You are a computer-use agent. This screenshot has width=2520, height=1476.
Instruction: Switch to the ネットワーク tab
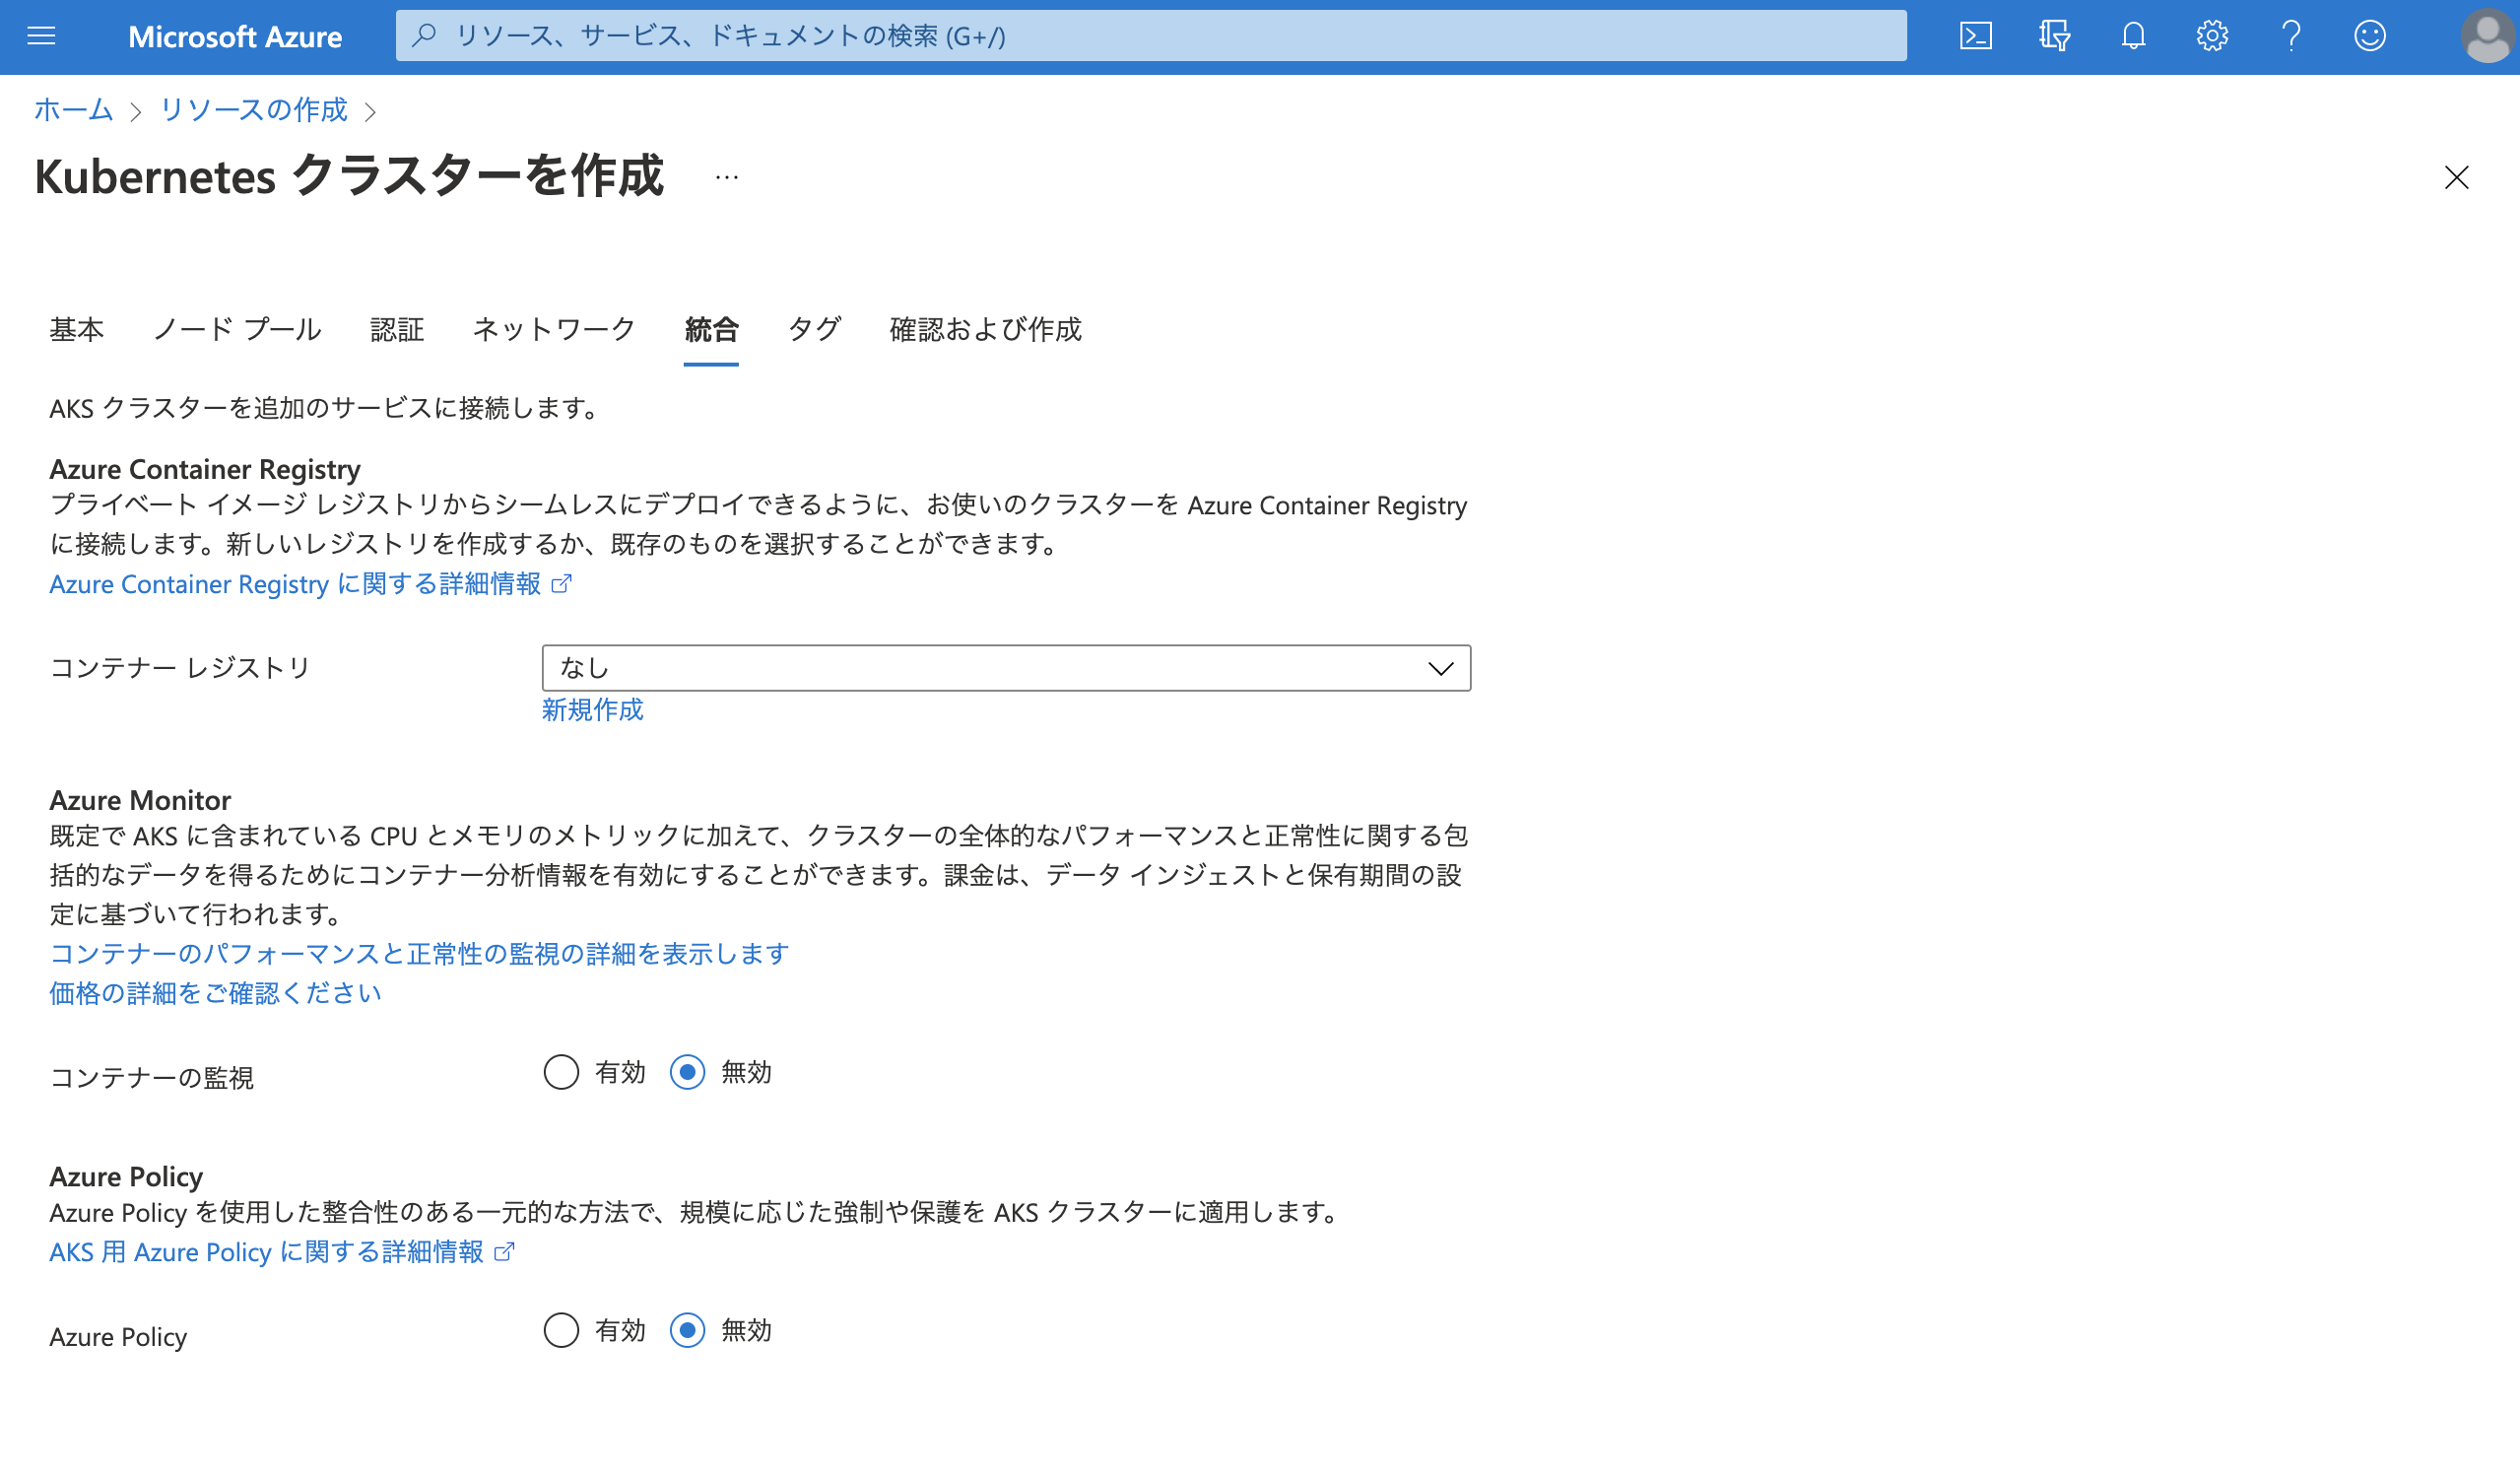[x=553, y=329]
